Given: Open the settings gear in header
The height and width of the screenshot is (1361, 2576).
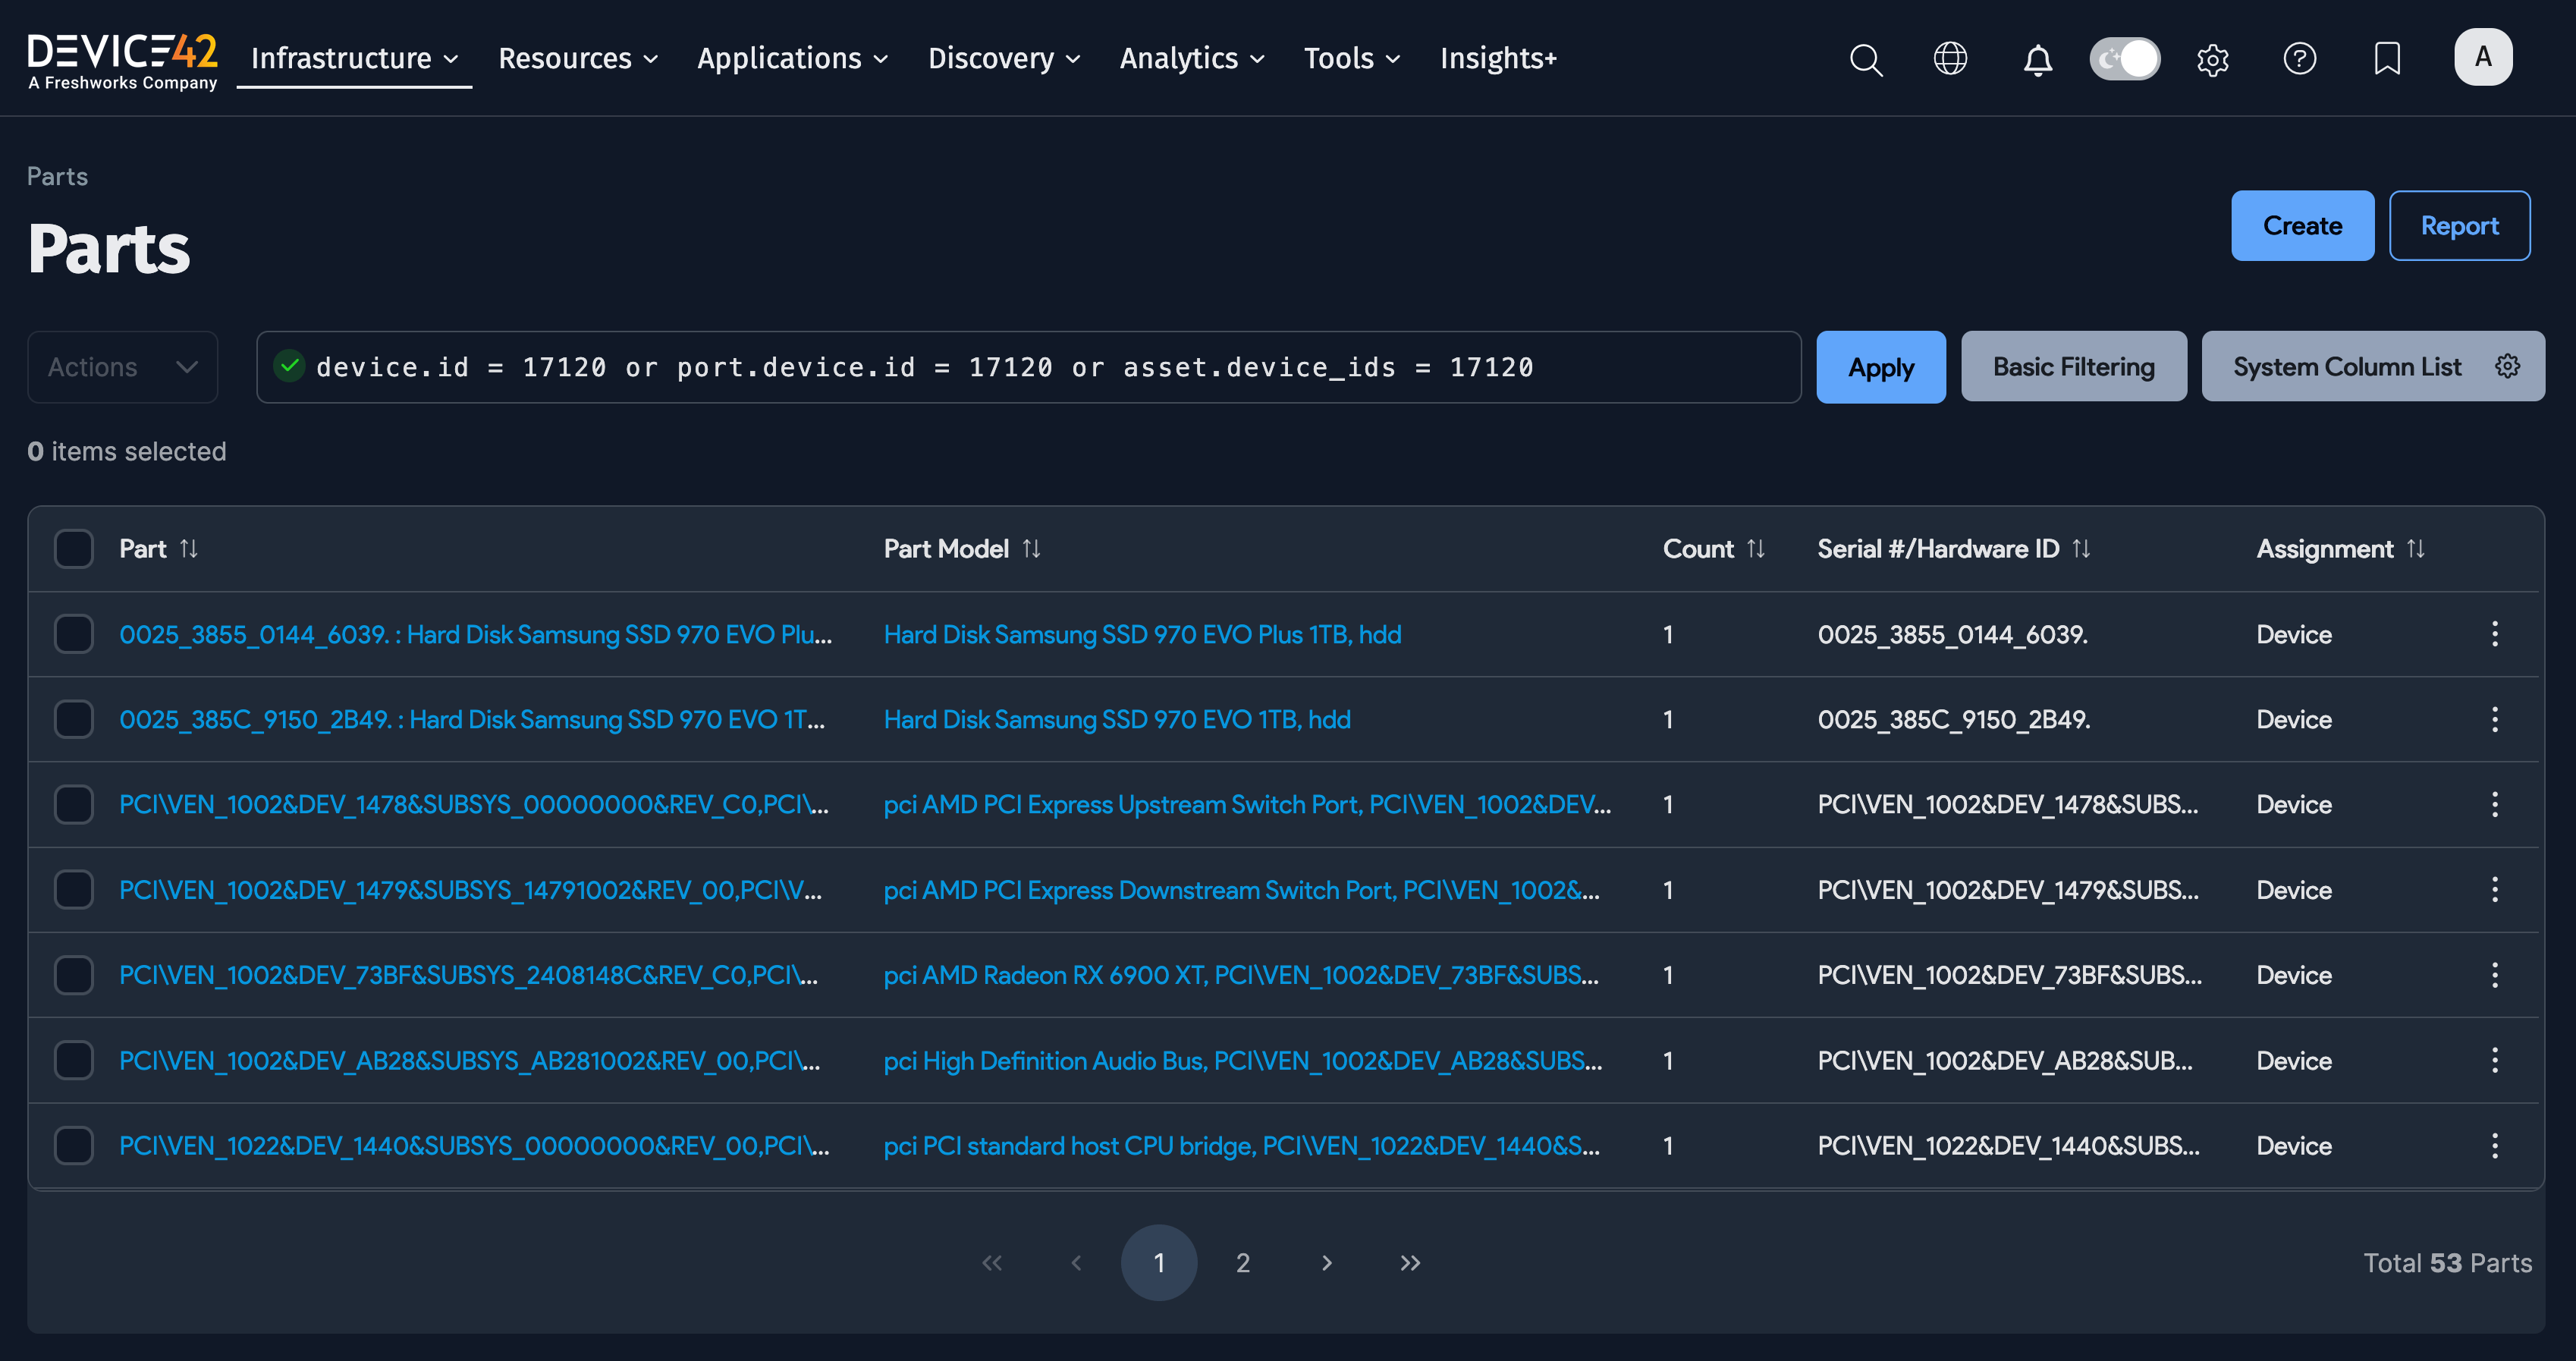Looking at the screenshot, I should coord(2212,60).
